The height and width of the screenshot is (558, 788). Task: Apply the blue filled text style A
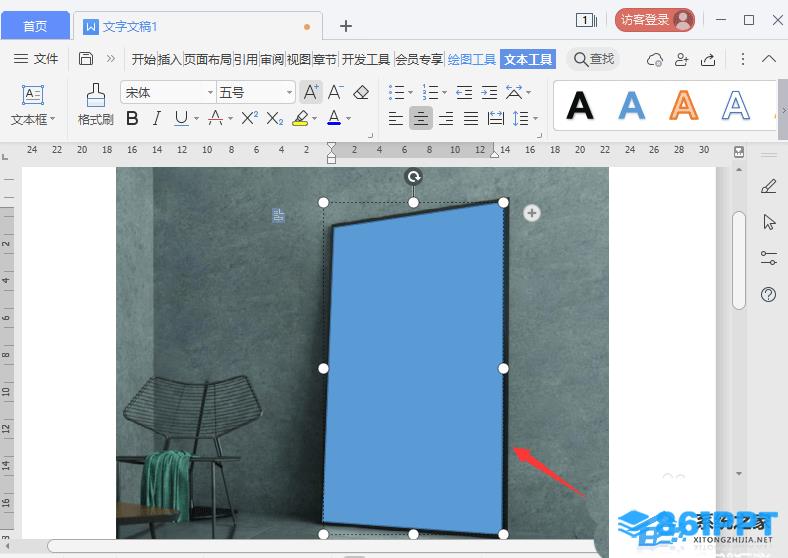click(632, 106)
